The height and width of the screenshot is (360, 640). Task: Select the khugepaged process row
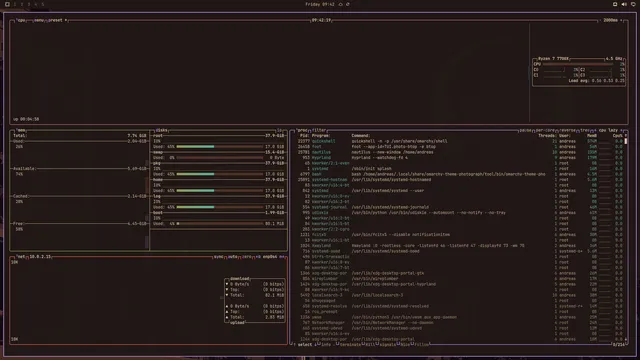tap(460, 301)
